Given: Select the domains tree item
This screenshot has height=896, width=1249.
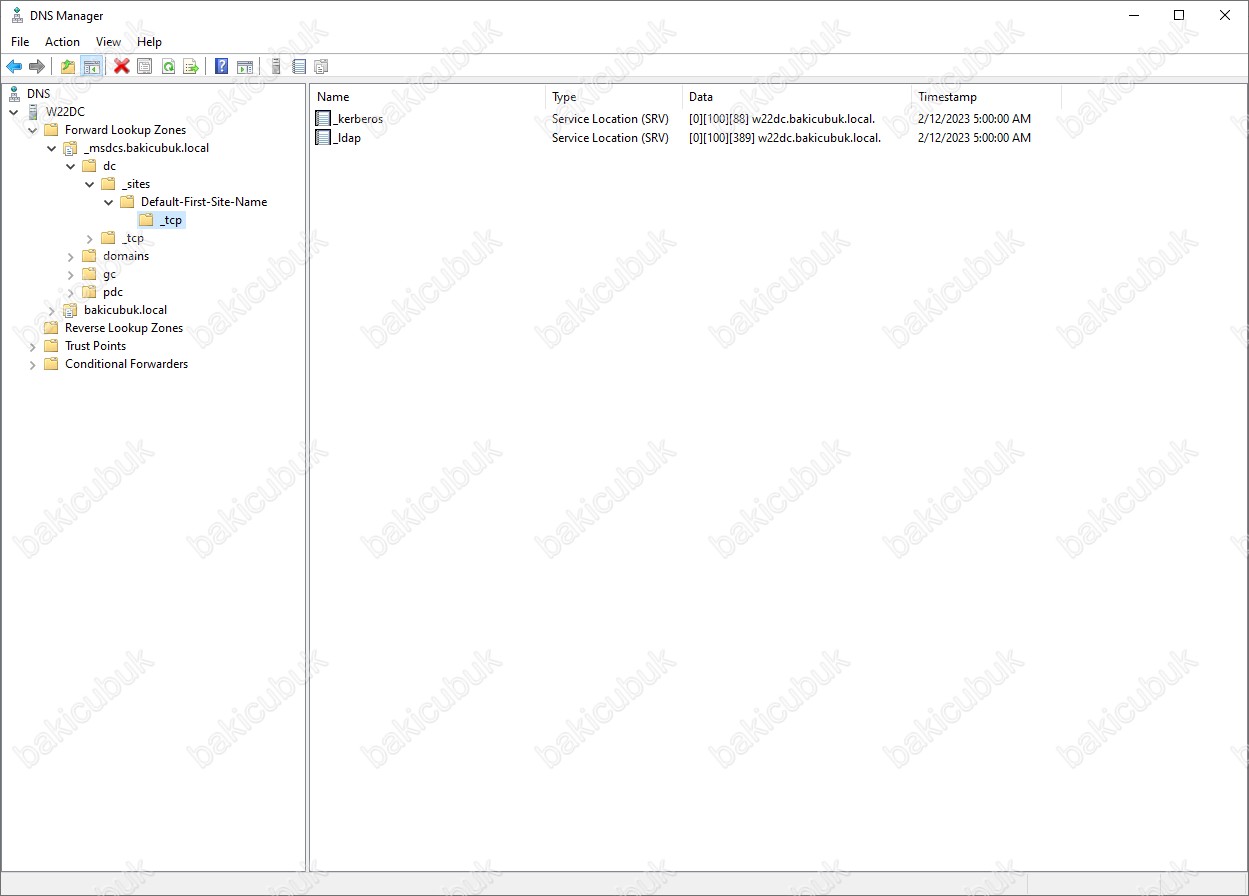Looking at the screenshot, I should (x=126, y=256).
